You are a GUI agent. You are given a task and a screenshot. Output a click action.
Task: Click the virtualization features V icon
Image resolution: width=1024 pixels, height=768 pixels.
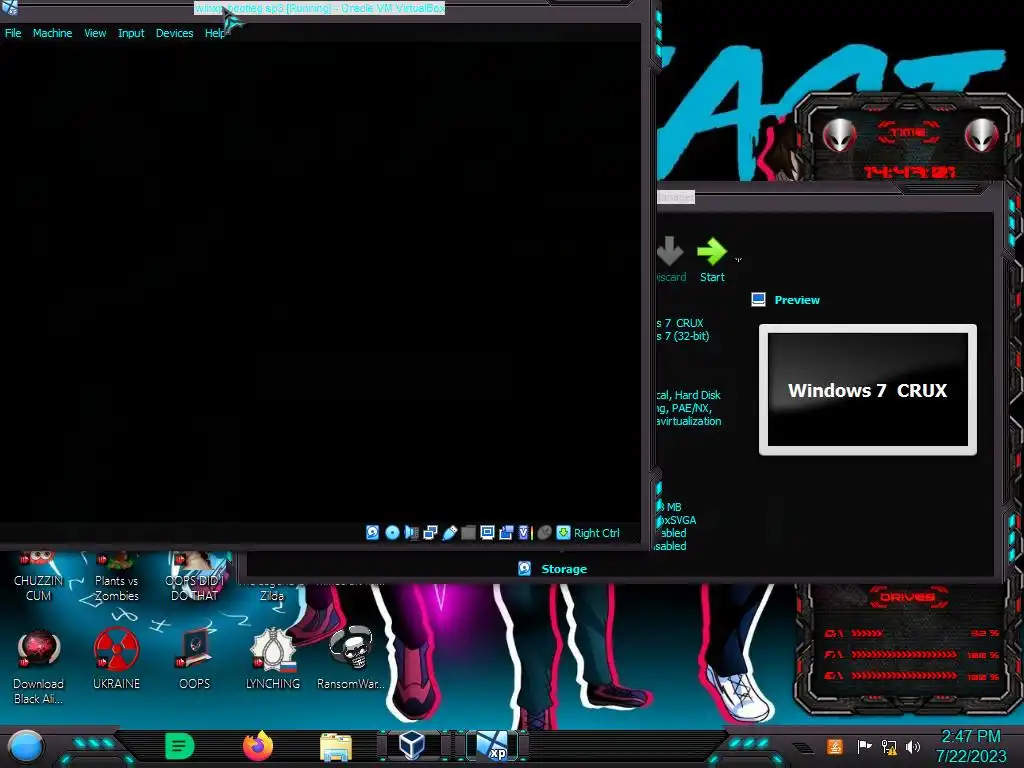(524, 533)
